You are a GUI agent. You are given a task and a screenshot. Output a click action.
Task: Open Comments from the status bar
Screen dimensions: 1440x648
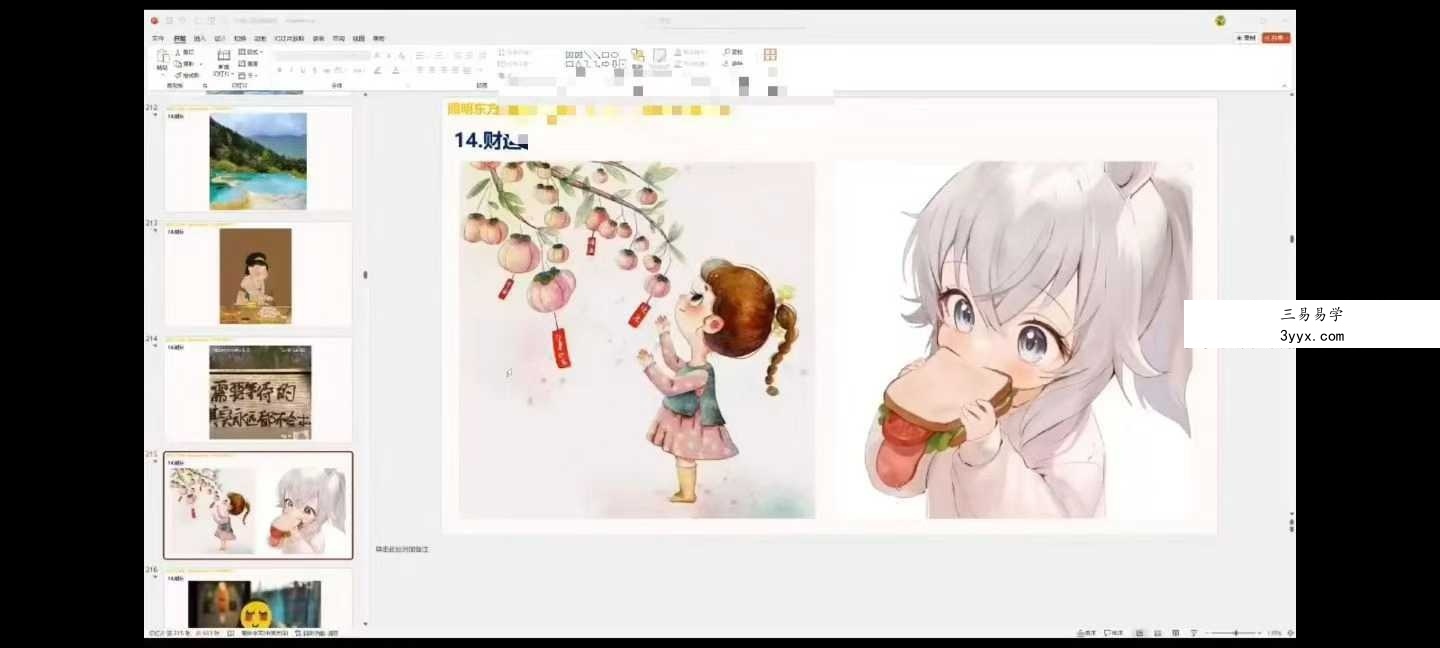tap(1113, 633)
